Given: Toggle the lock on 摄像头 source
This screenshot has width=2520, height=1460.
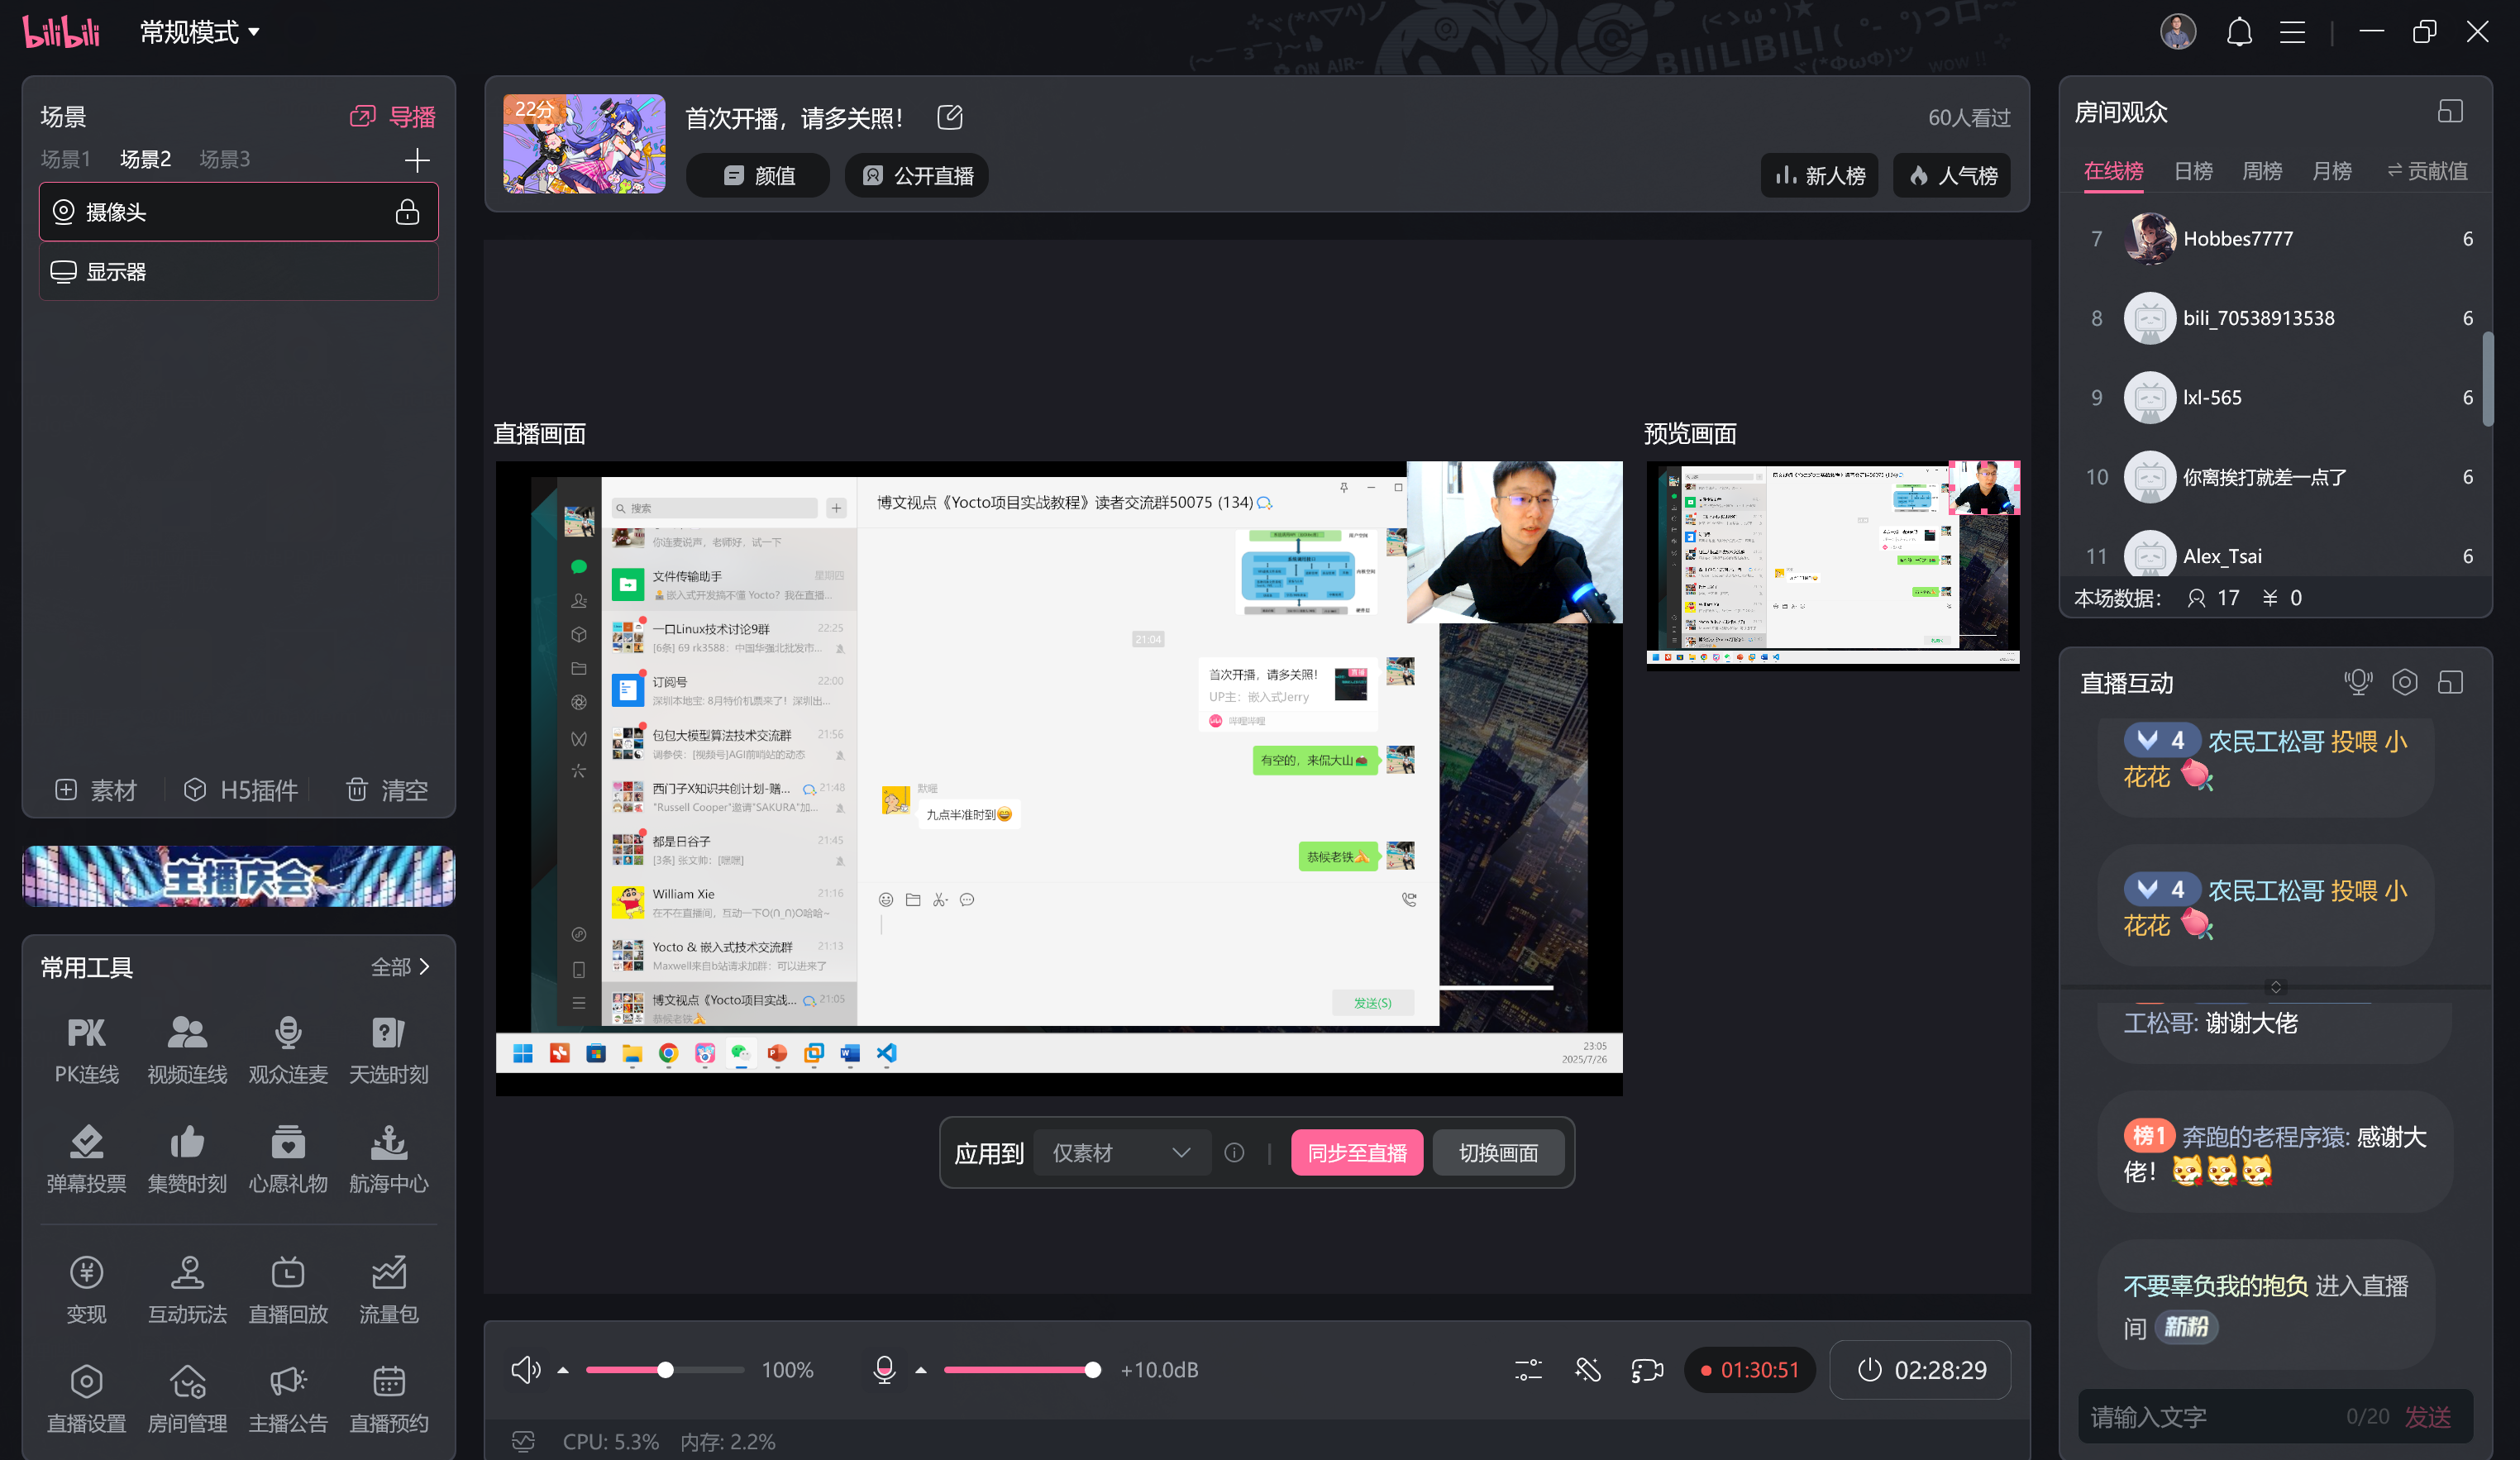Looking at the screenshot, I should [408, 211].
